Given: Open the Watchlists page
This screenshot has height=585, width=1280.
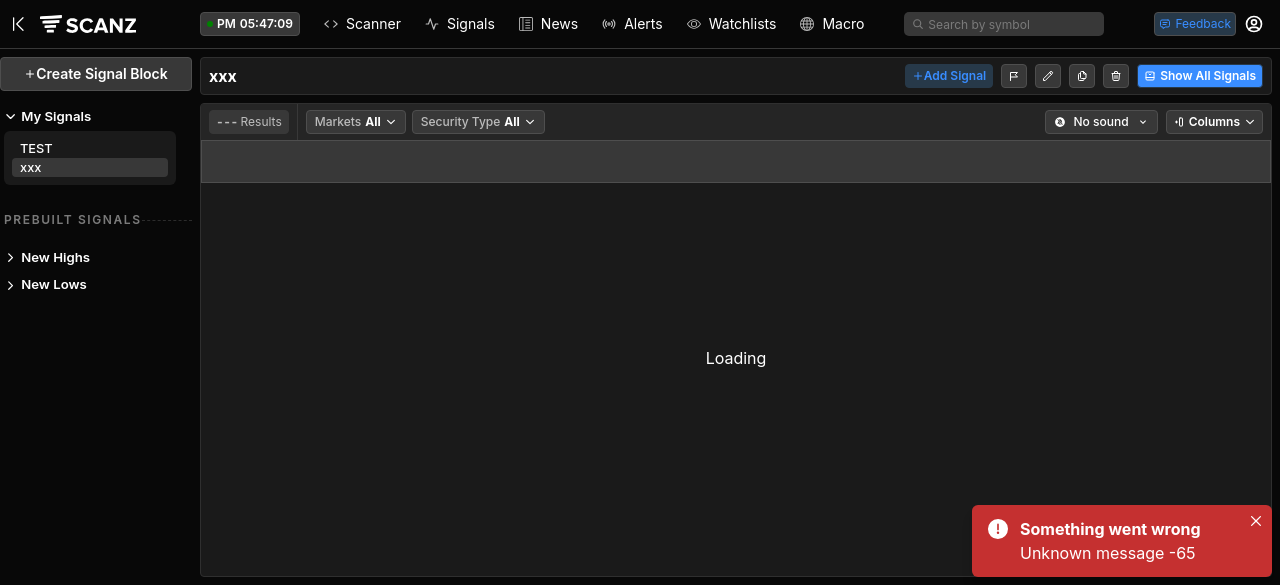Looking at the screenshot, I should tap(731, 24).
